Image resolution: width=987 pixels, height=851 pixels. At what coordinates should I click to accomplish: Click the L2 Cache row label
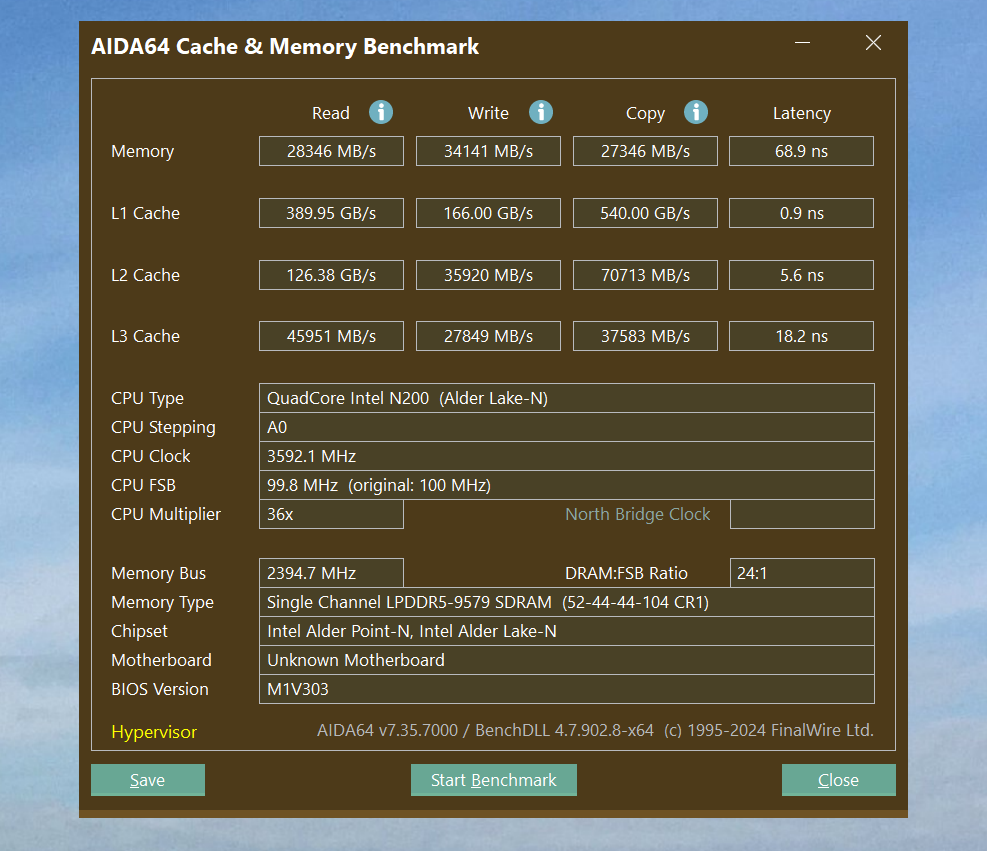(x=145, y=275)
